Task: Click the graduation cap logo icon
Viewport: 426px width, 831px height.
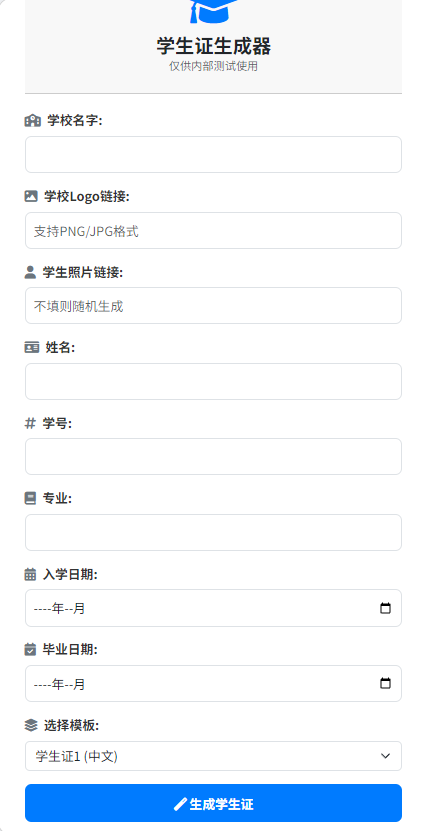Action: click(214, 11)
